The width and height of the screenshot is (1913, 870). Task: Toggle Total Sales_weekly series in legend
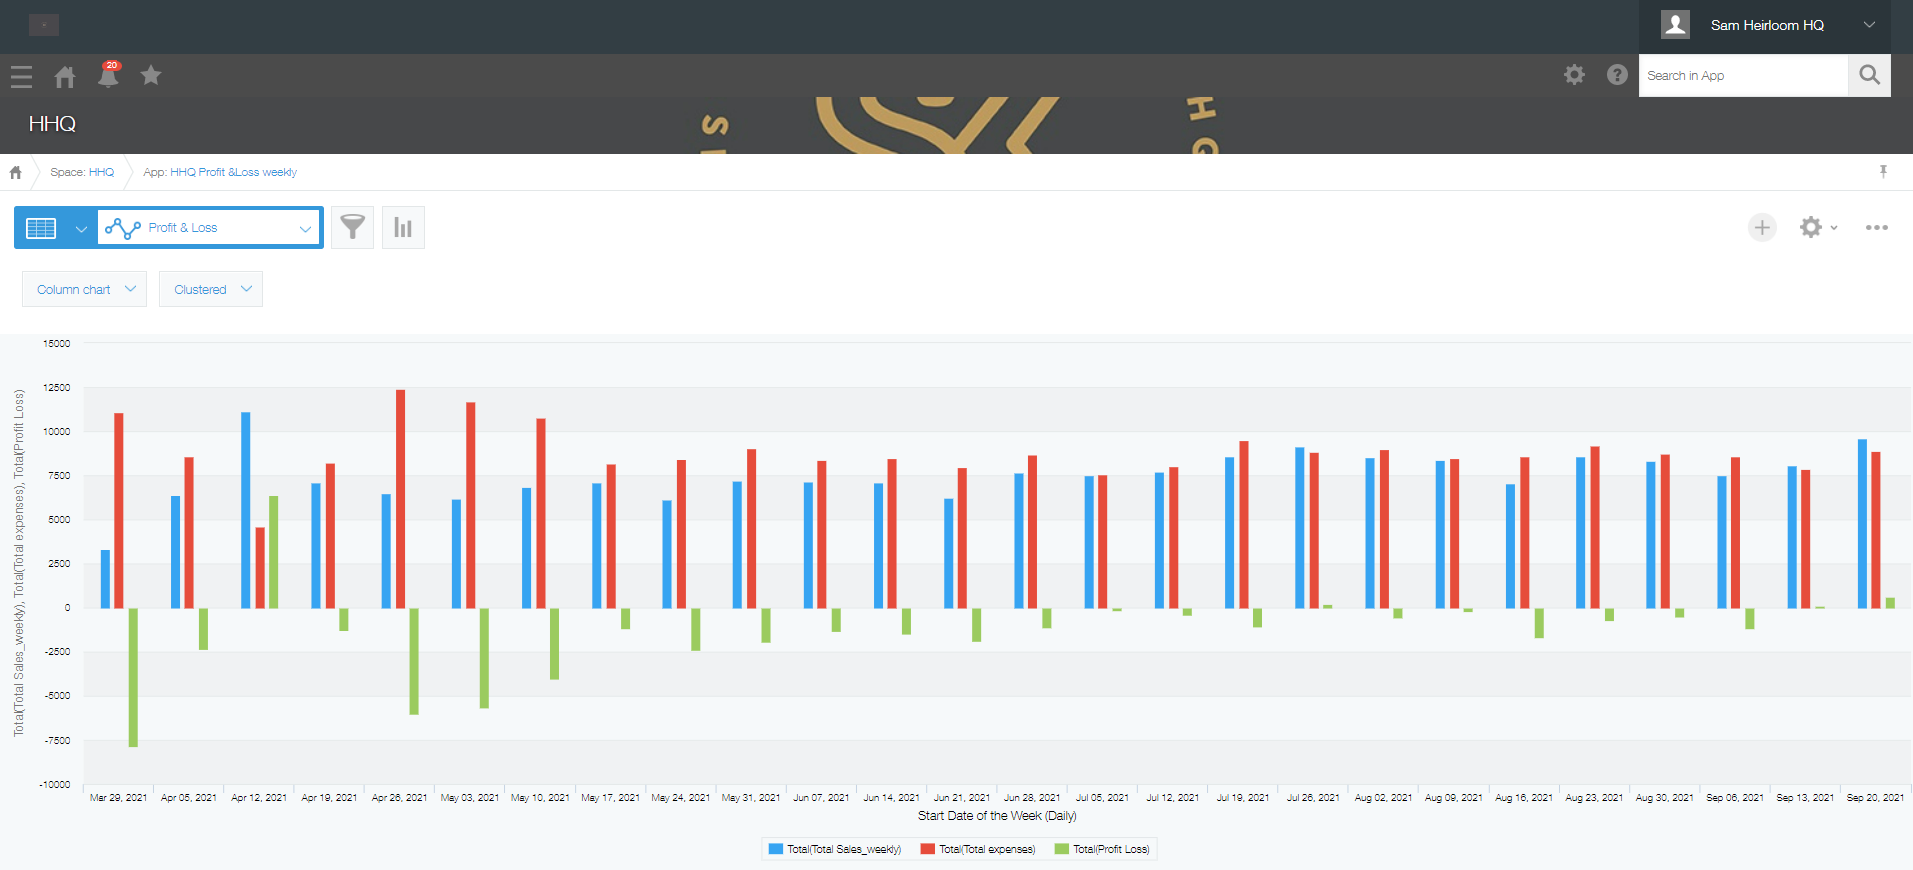[835, 849]
